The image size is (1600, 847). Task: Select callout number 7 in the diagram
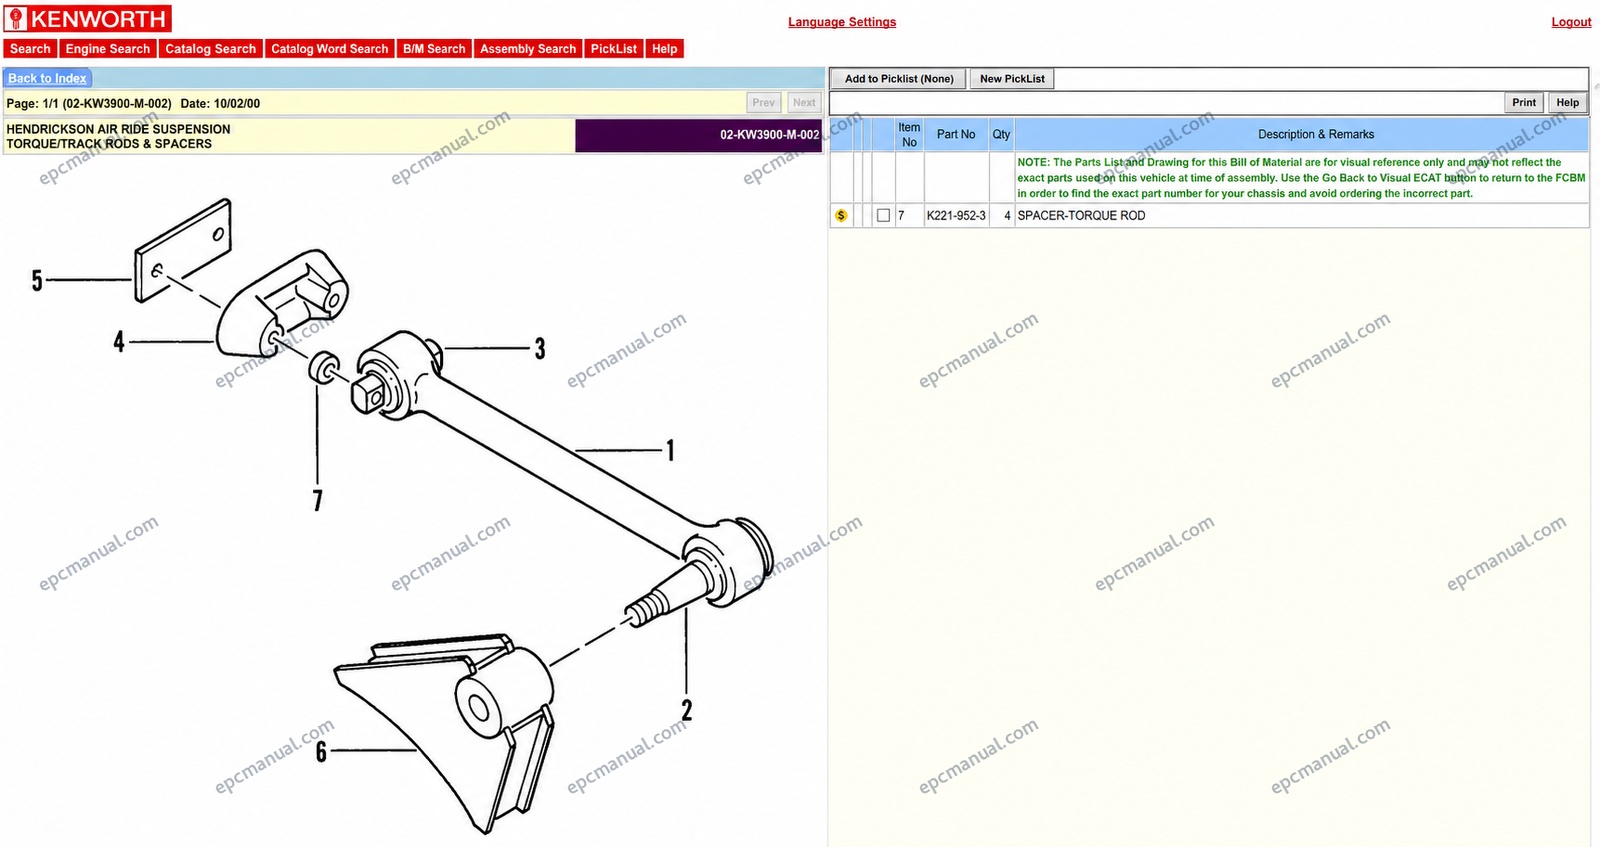tap(318, 500)
